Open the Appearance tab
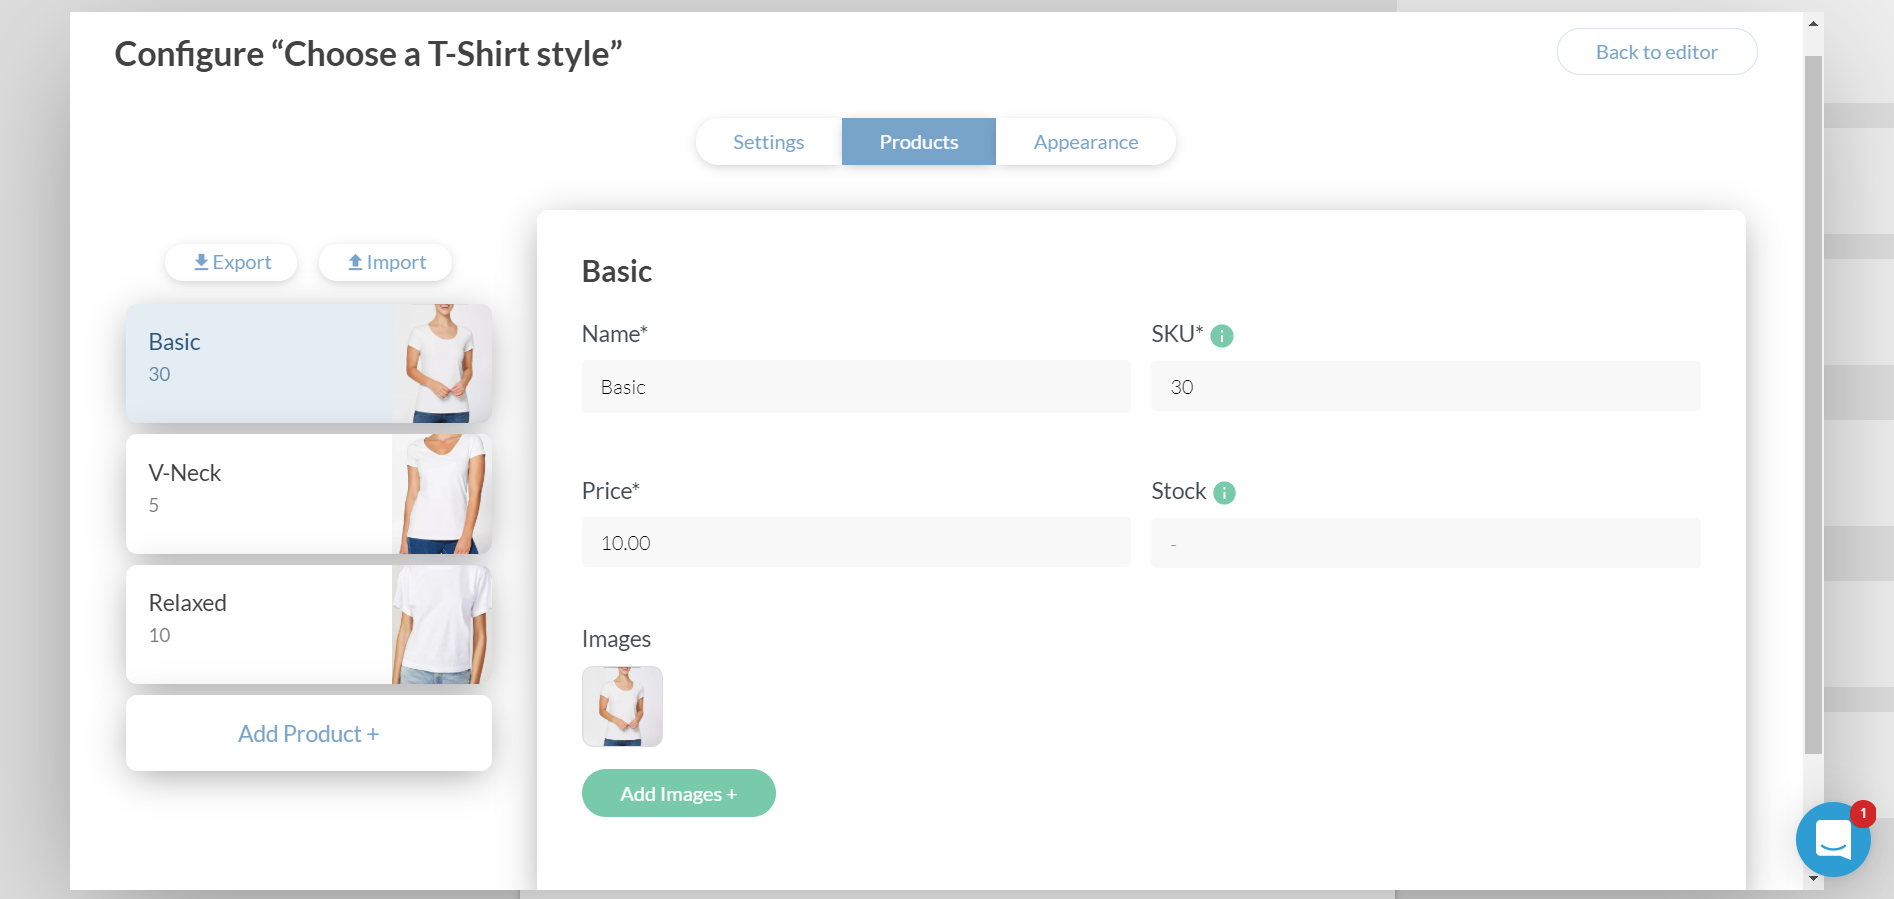The height and width of the screenshot is (899, 1894). click(1085, 142)
